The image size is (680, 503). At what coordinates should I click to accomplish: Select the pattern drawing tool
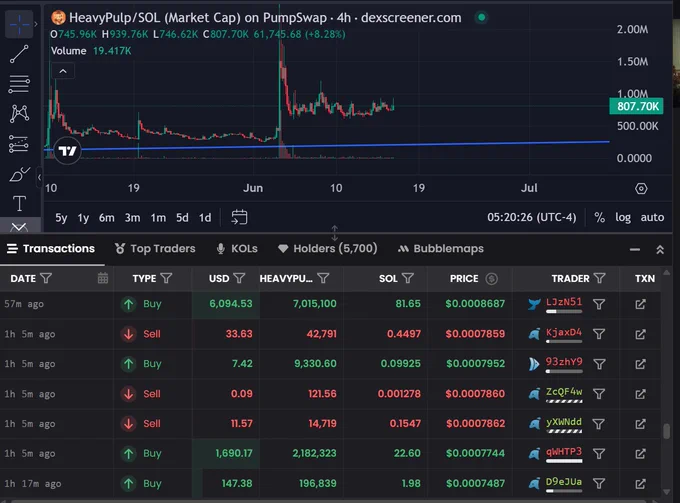click(19, 114)
